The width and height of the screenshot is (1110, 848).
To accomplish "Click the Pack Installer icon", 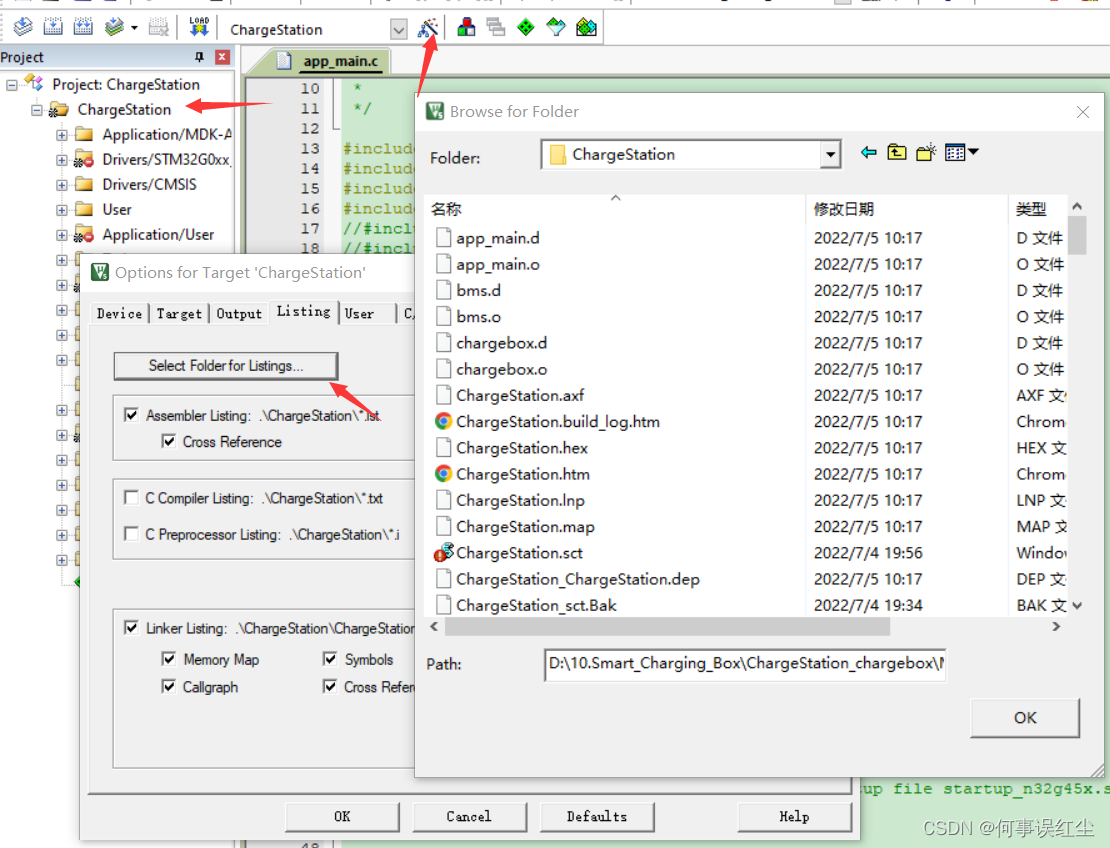I will pos(586,28).
